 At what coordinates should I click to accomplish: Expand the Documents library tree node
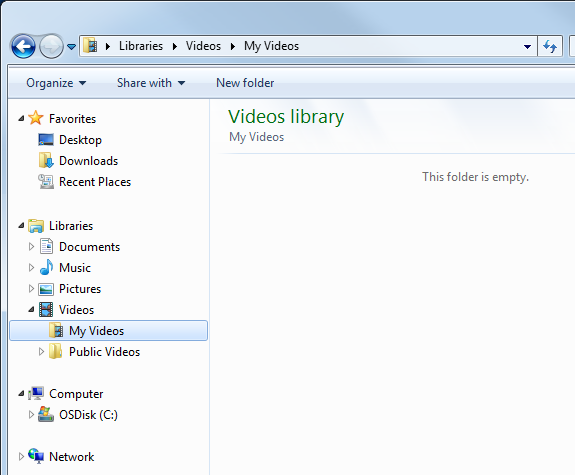(x=32, y=246)
